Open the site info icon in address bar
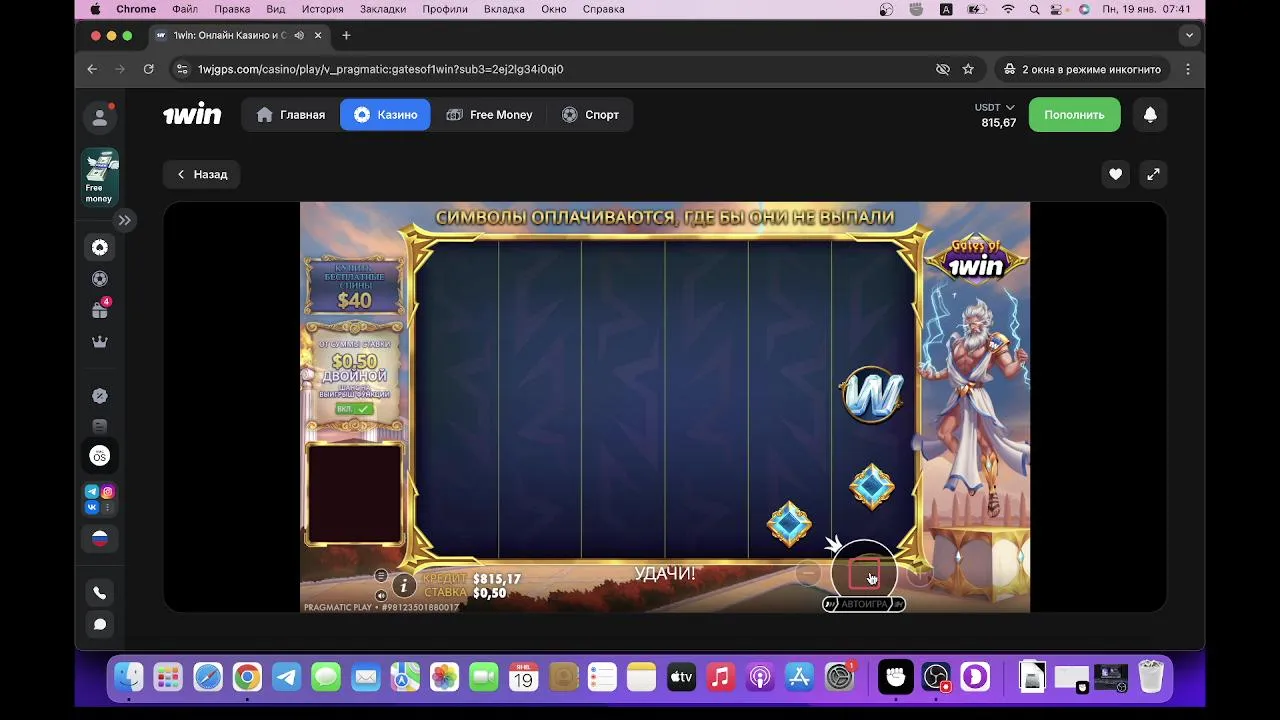This screenshot has height=720, width=1280. 181,69
